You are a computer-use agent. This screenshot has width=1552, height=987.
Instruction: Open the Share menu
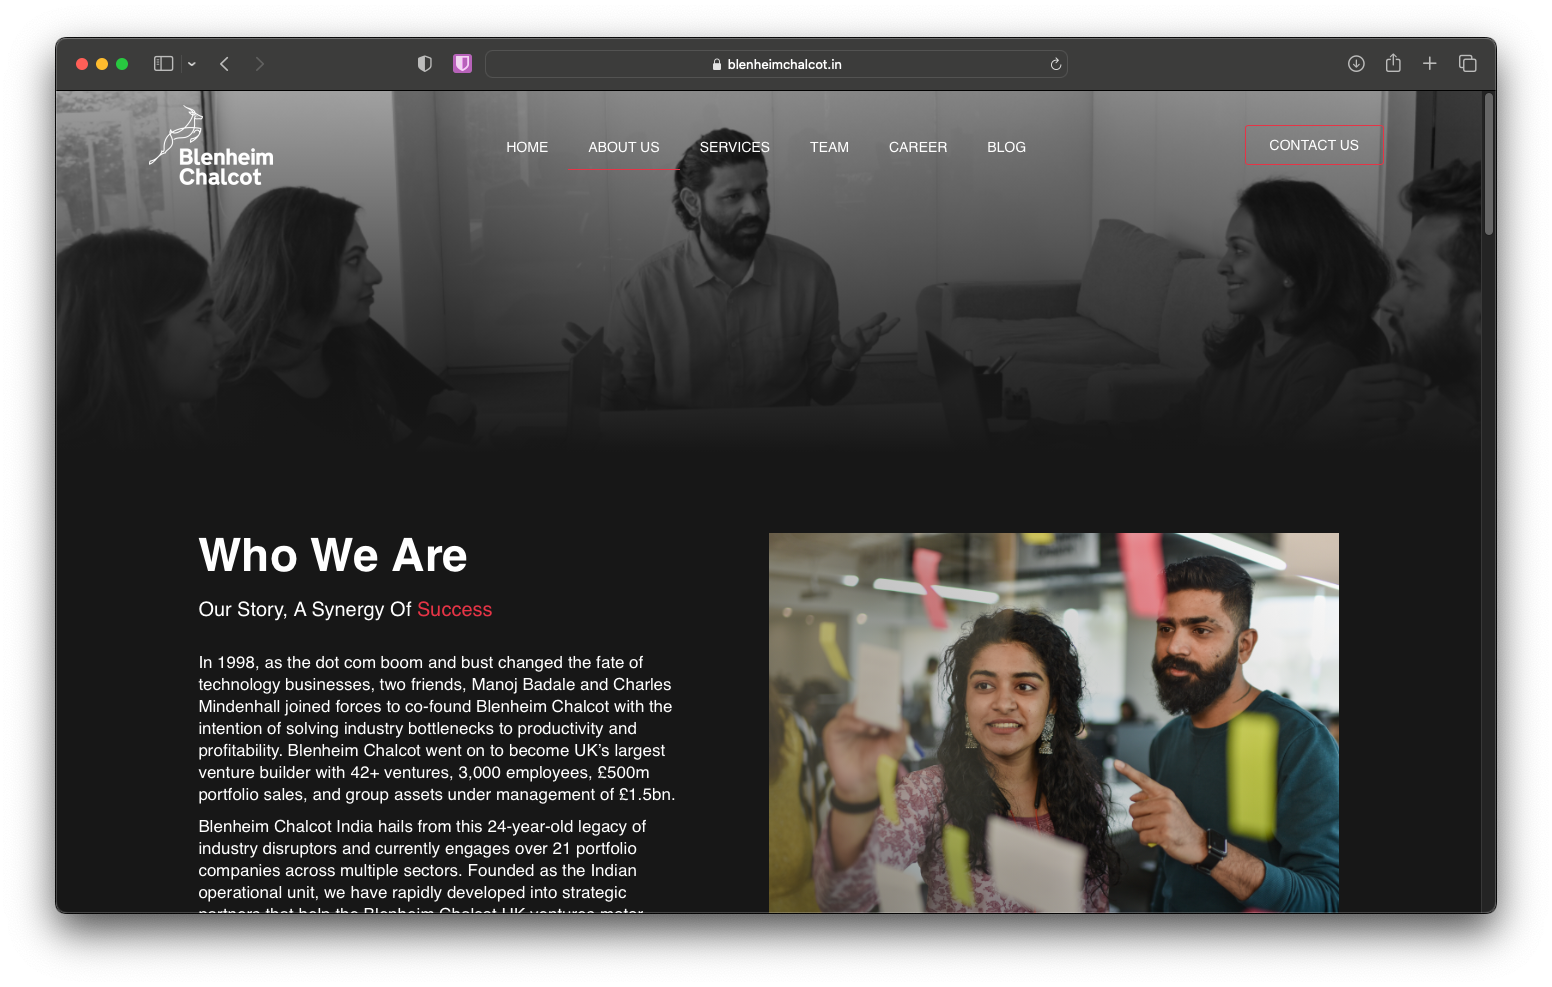(1393, 64)
